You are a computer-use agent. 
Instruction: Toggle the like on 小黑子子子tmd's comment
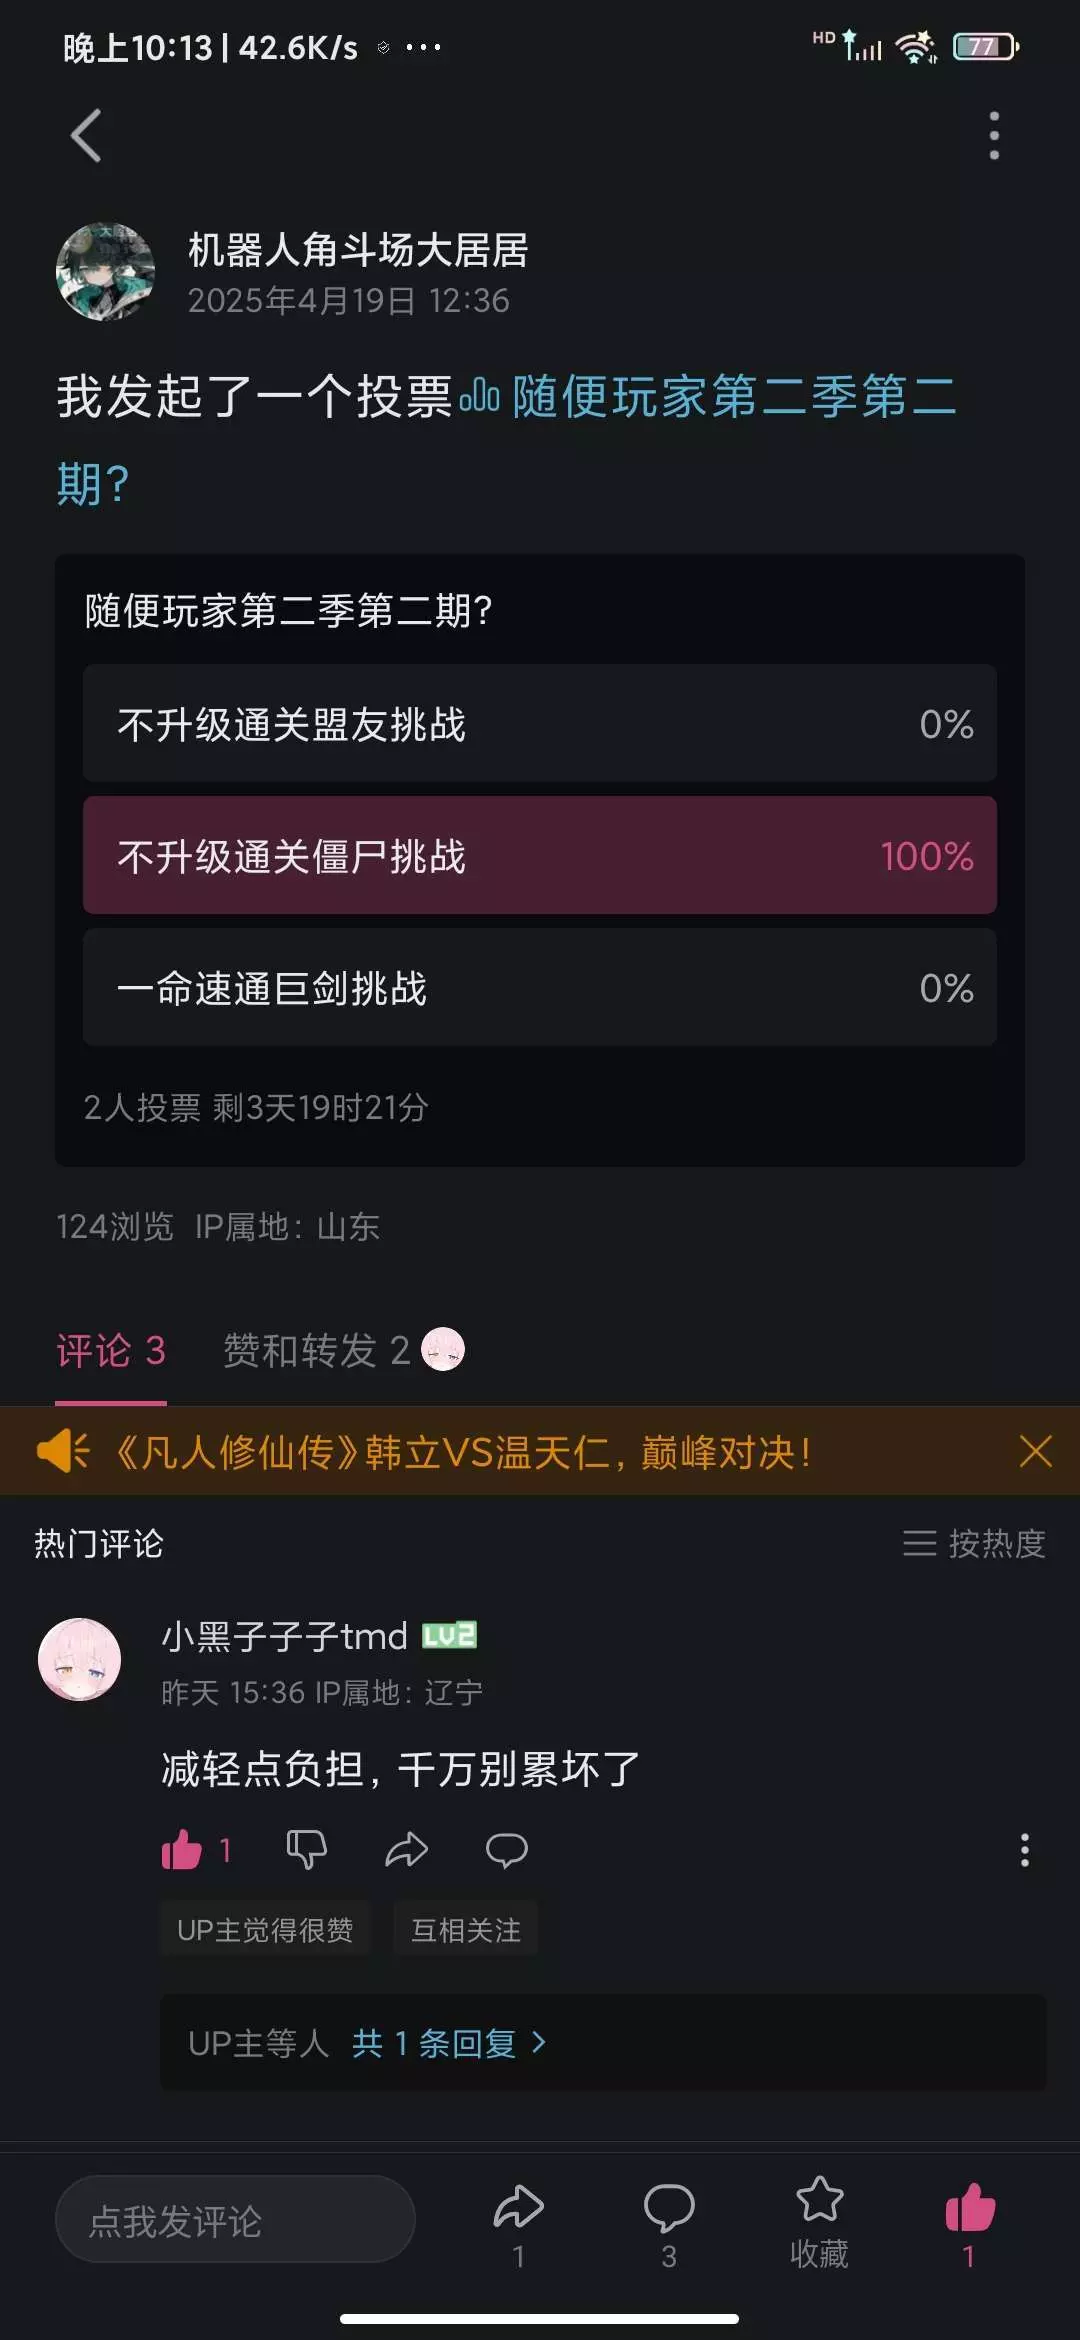[x=182, y=1850]
